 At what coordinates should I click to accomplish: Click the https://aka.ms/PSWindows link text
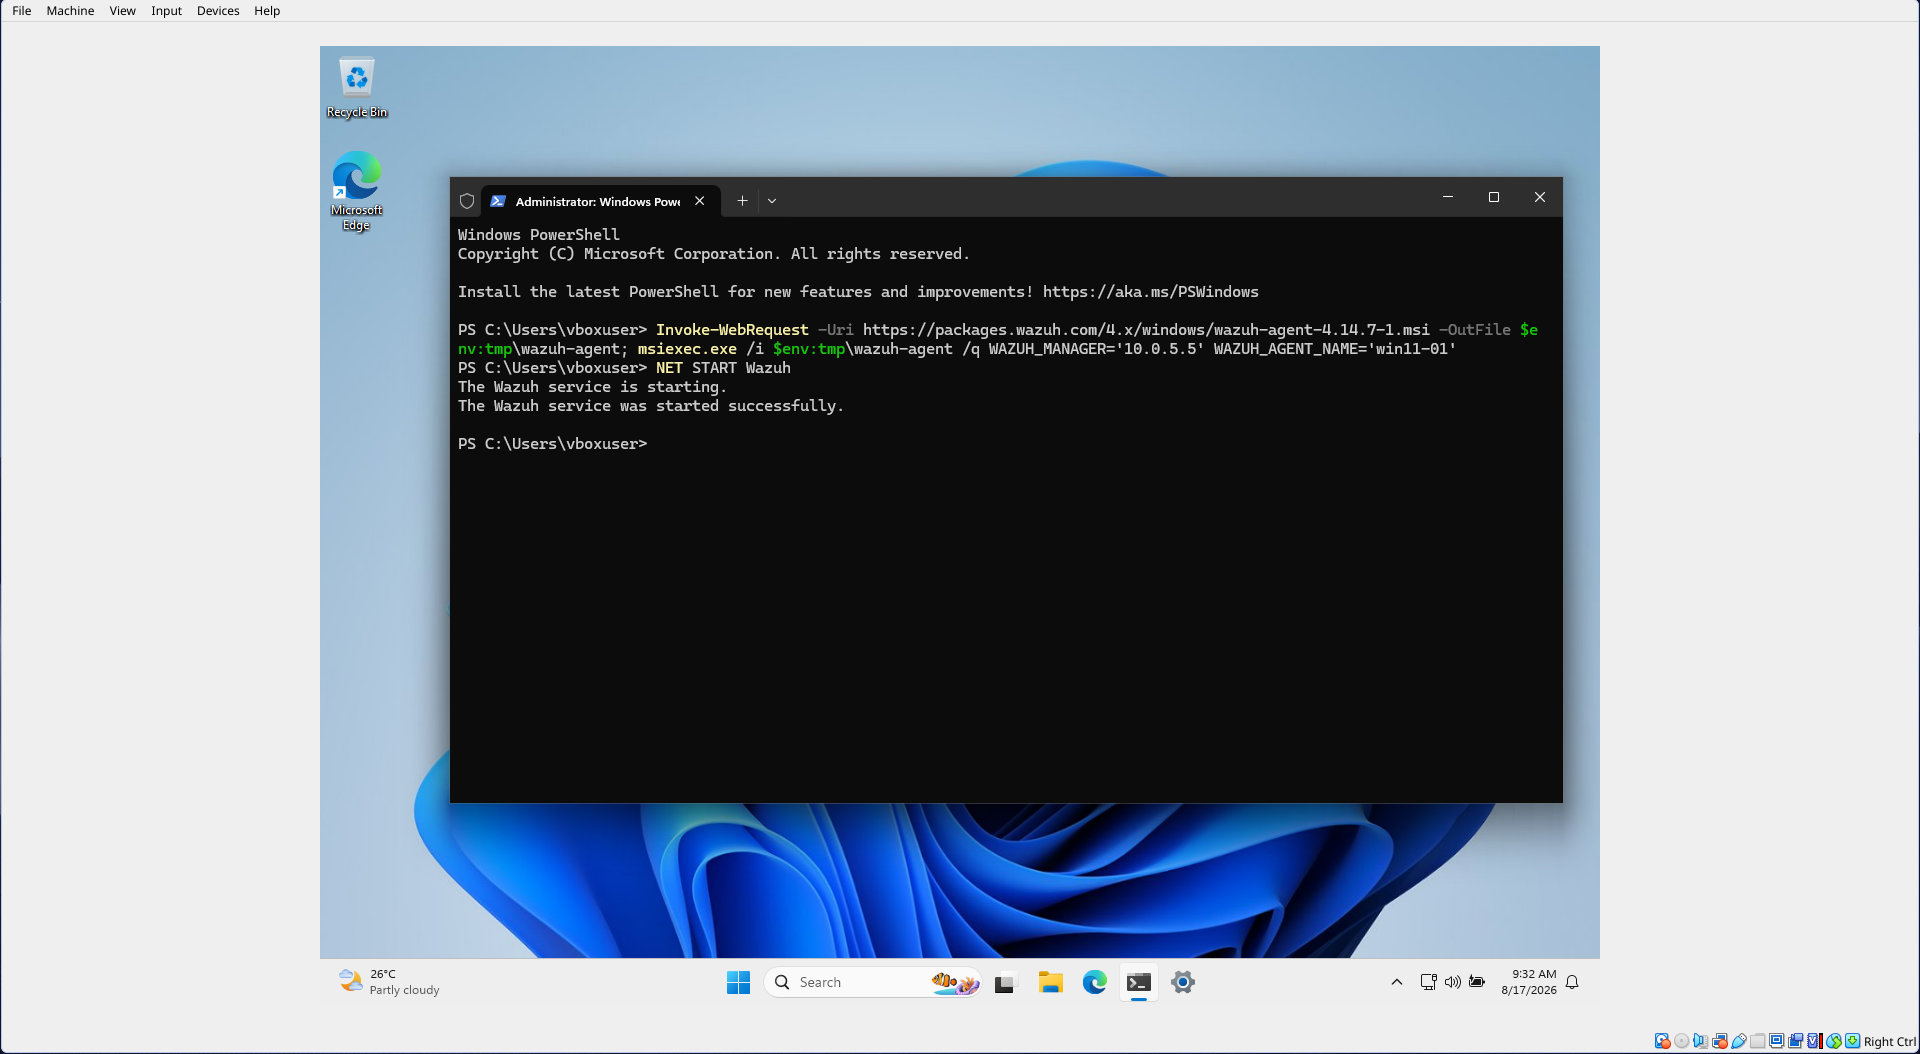click(1150, 292)
